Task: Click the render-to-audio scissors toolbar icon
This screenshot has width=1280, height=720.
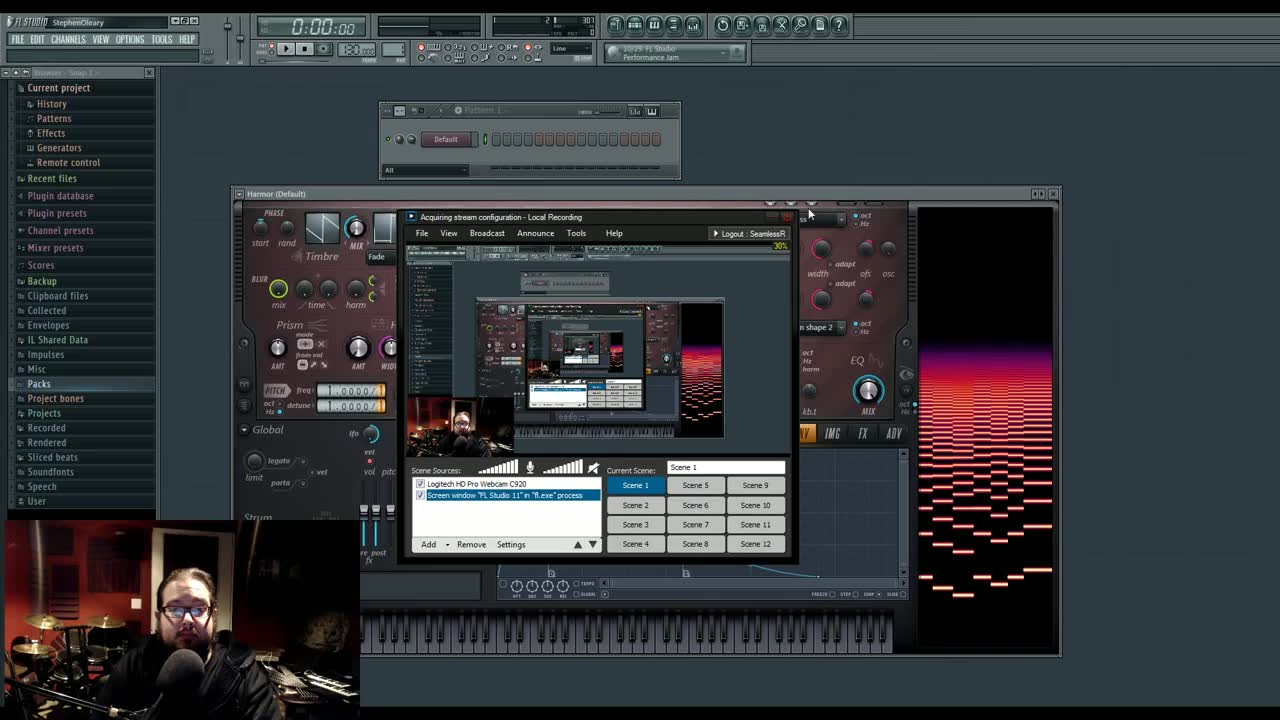Action: pyautogui.click(x=781, y=25)
